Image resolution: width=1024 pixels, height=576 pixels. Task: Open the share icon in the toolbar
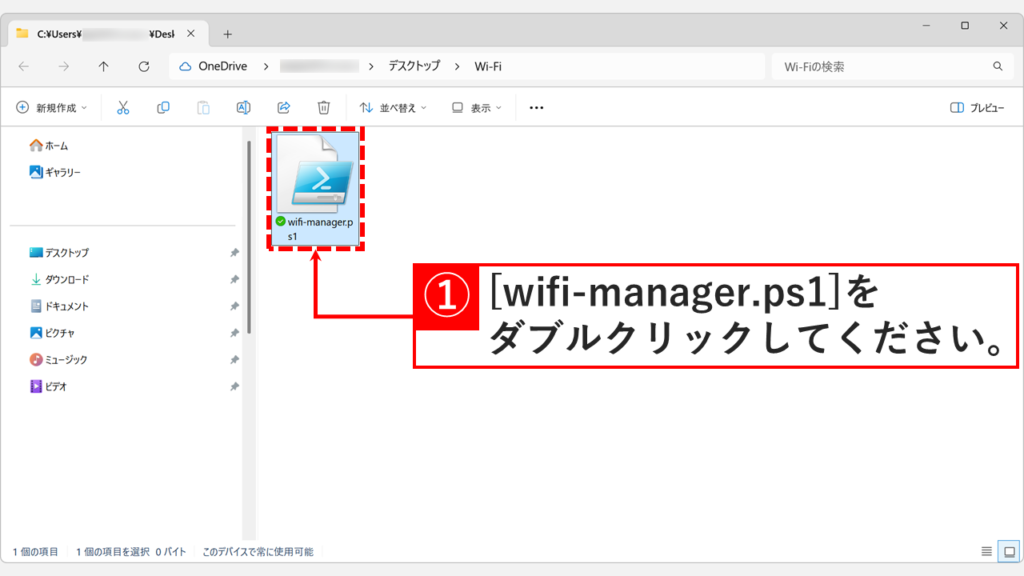click(283, 107)
